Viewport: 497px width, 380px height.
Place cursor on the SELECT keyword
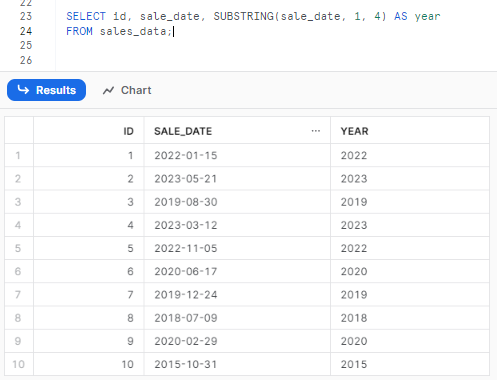(86, 16)
